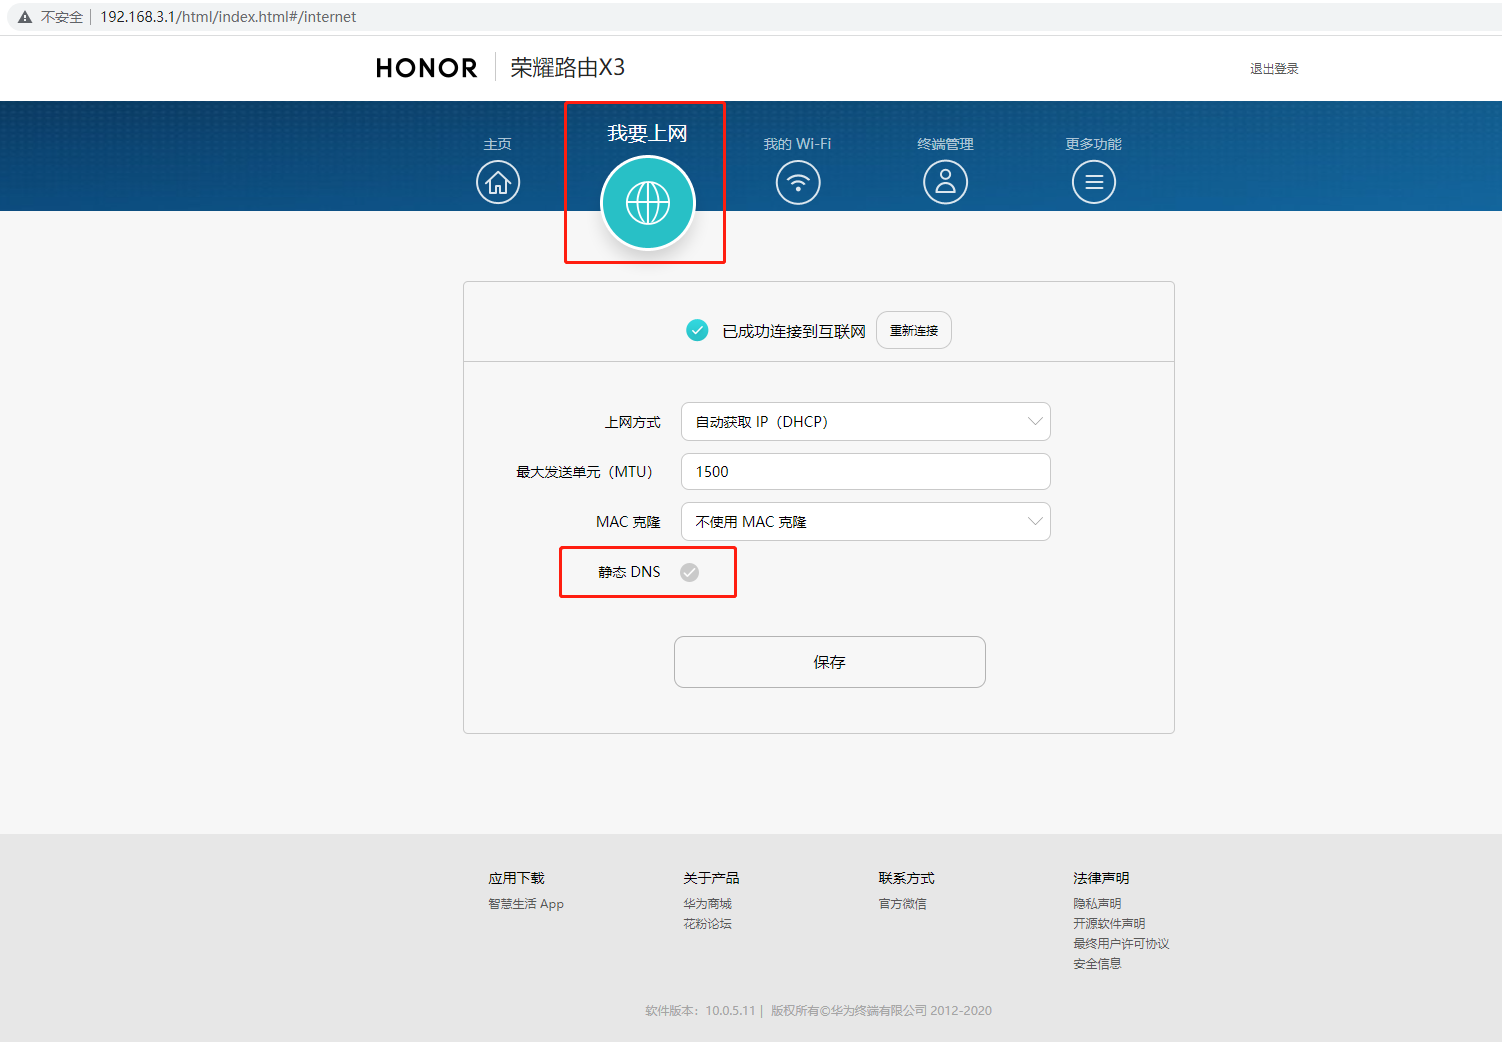The image size is (1502, 1042).
Task: Click the HONOR logo
Action: click(x=427, y=68)
